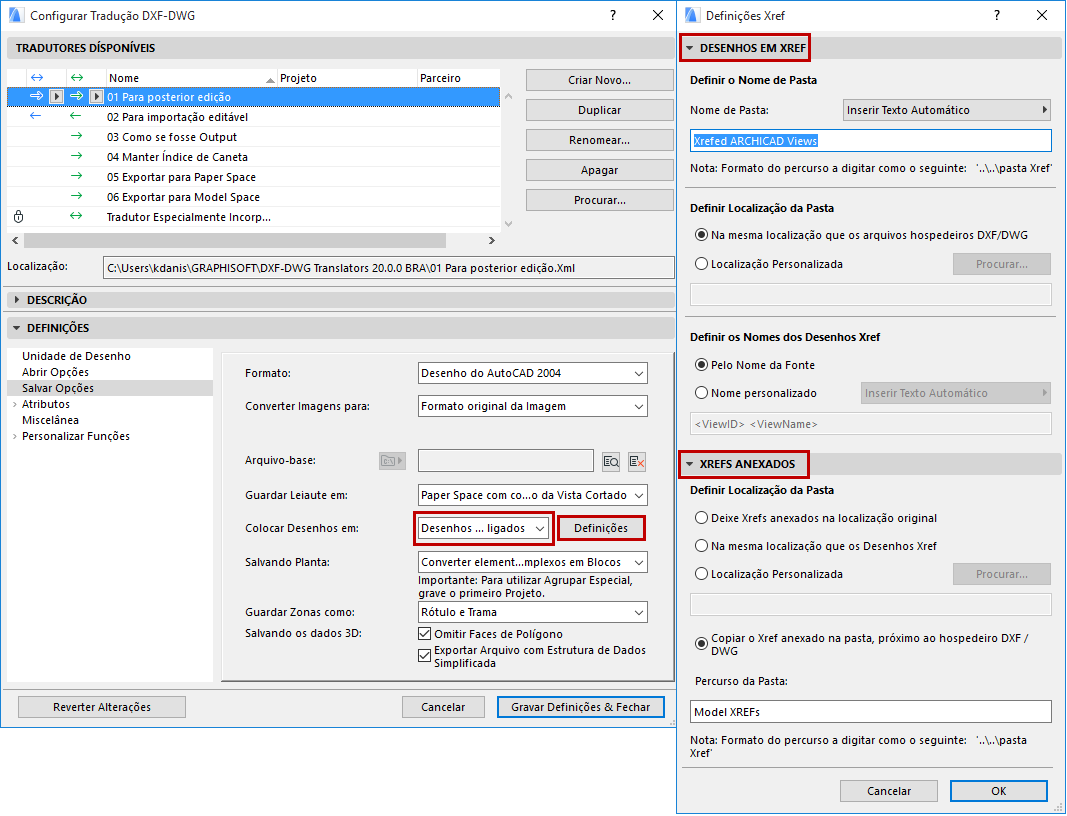Screen dimensions: 1067x816
Task: Click Gravar Definições & Fechar button
Action: 581,707
